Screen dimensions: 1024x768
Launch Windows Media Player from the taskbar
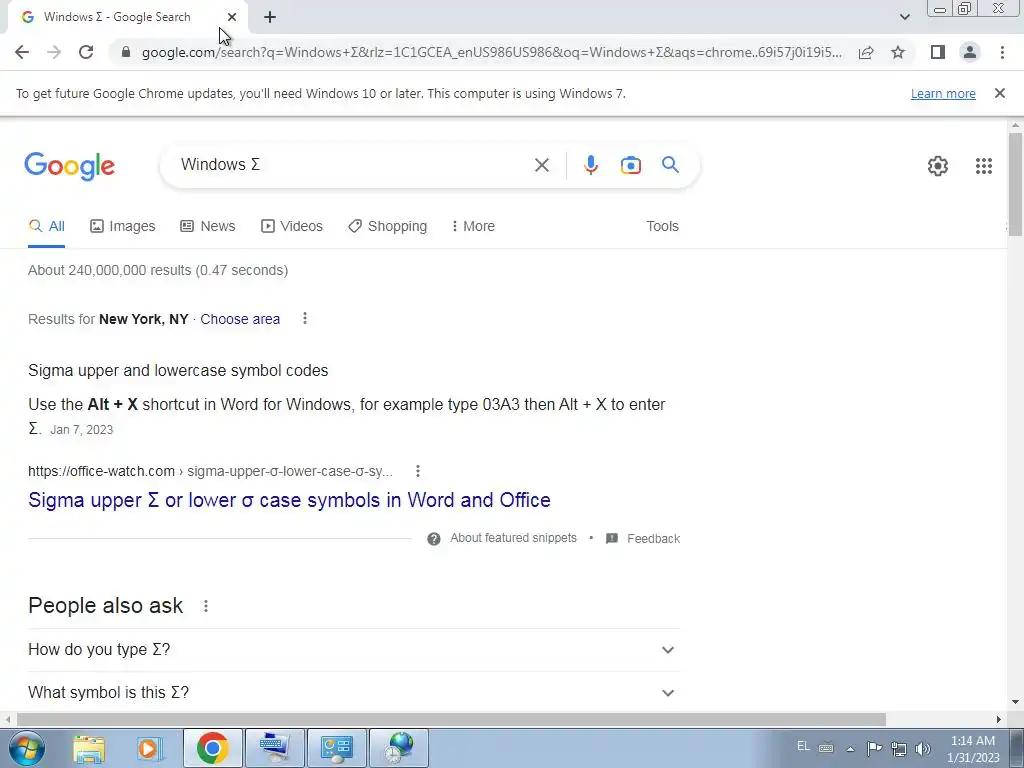(x=150, y=748)
